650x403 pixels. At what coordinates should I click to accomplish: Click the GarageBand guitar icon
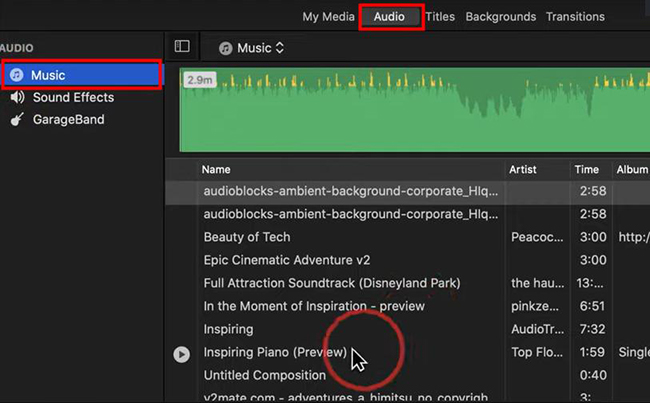17,119
